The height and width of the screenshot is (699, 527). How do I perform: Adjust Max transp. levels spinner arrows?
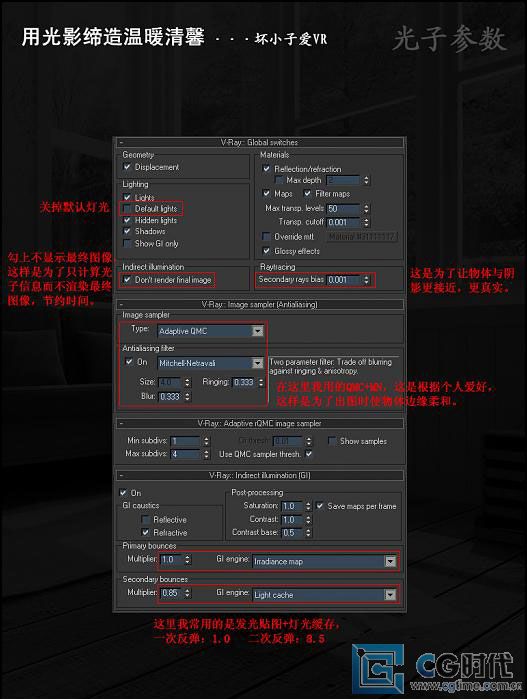coord(366,209)
